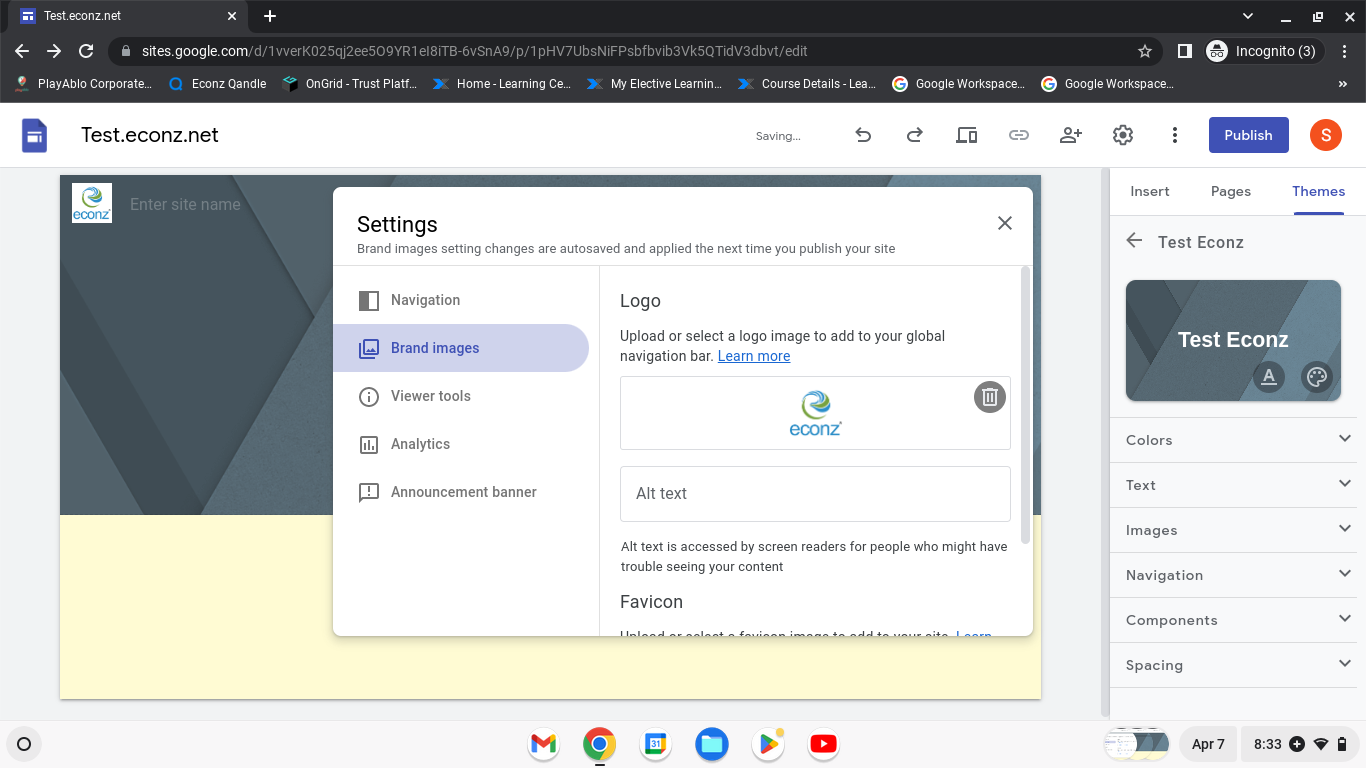The width and height of the screenshot is (1366, 768).
Task: Open the device preview icon
Action: coord(966,135)
